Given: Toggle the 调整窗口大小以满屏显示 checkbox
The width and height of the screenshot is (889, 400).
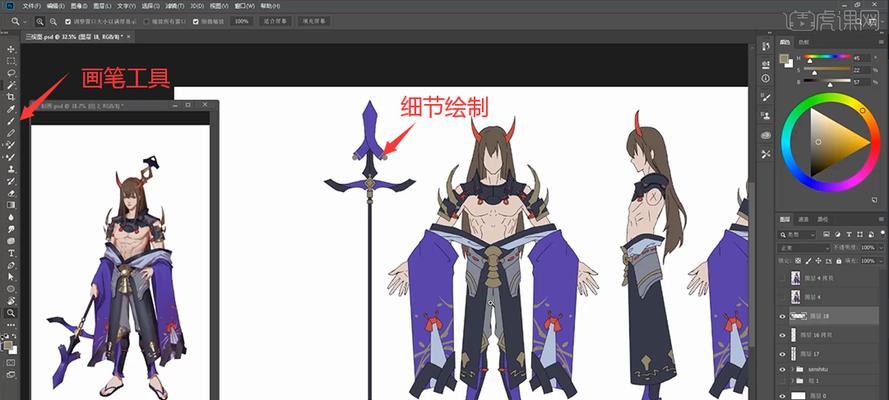Looking at the screenshot, I should (x=68, y=22).
